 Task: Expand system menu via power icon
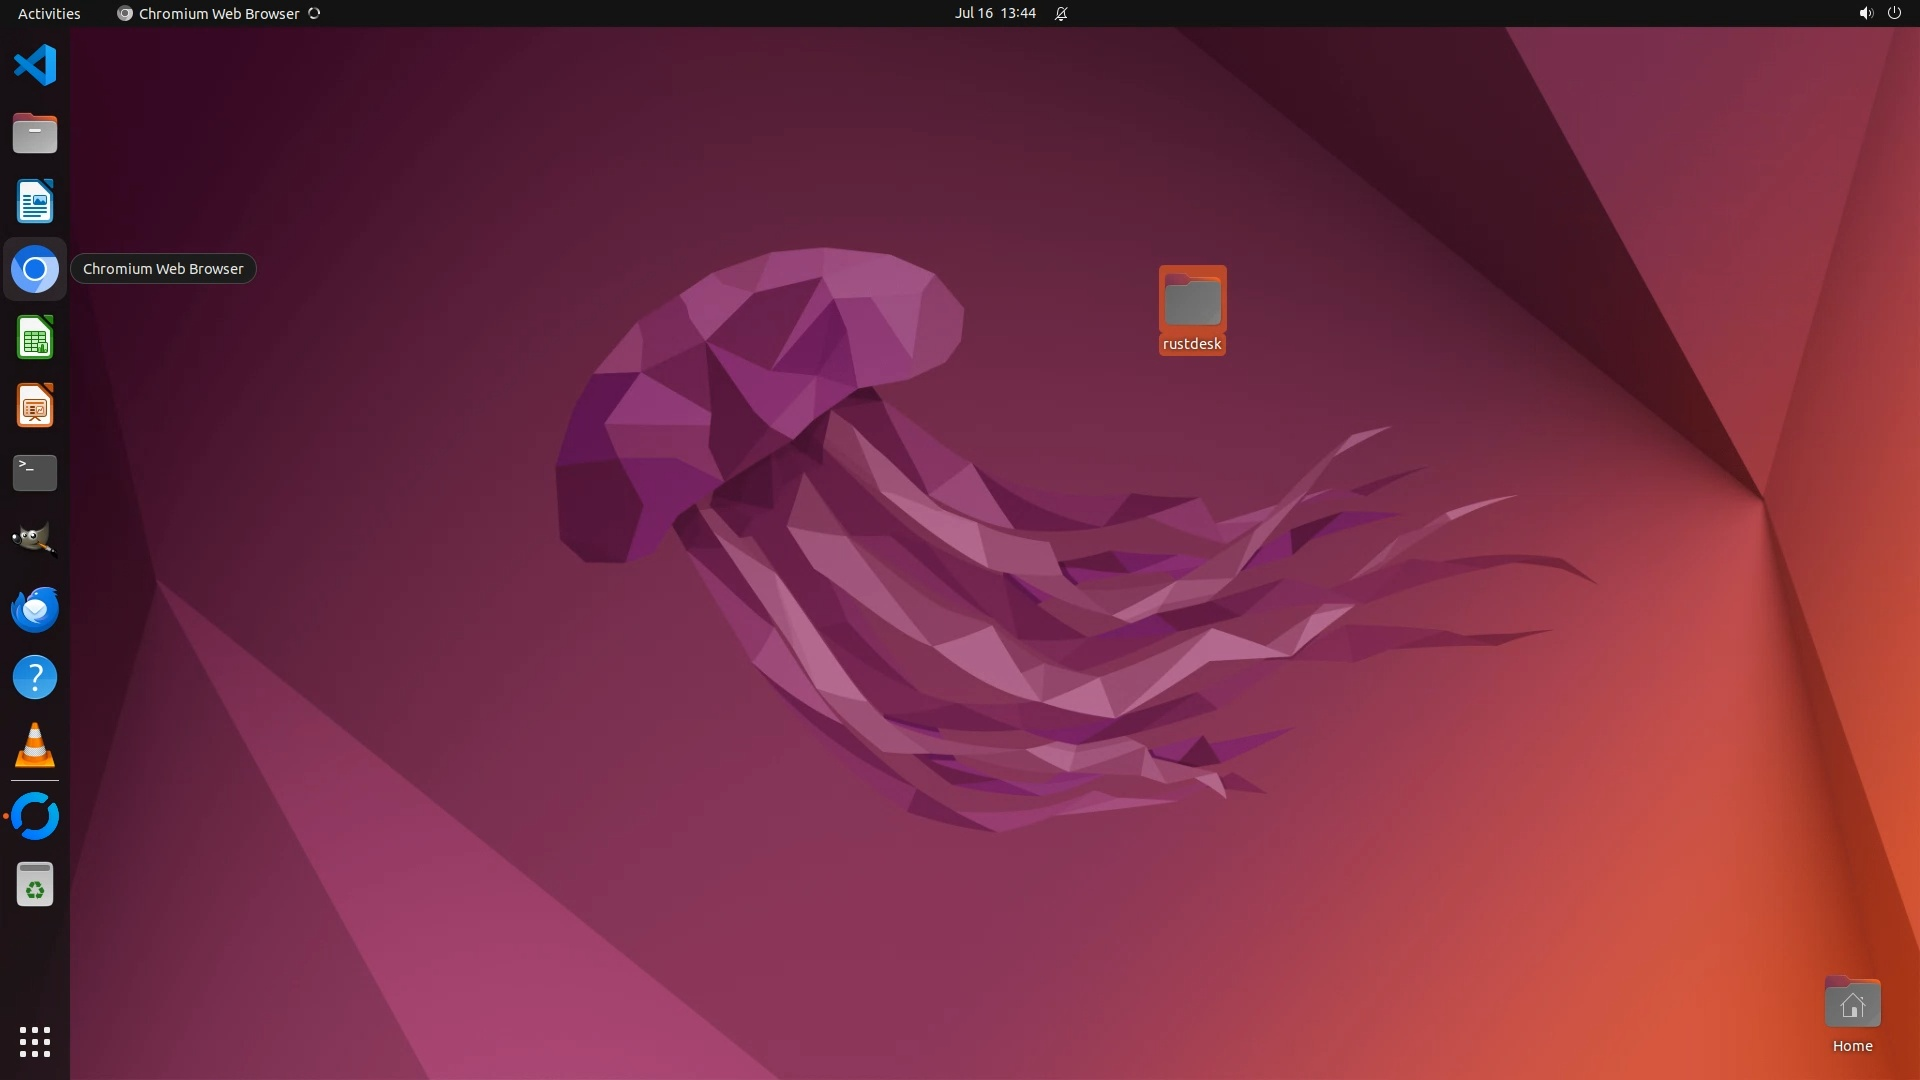pyautogui.click(x=1893, y=13)
